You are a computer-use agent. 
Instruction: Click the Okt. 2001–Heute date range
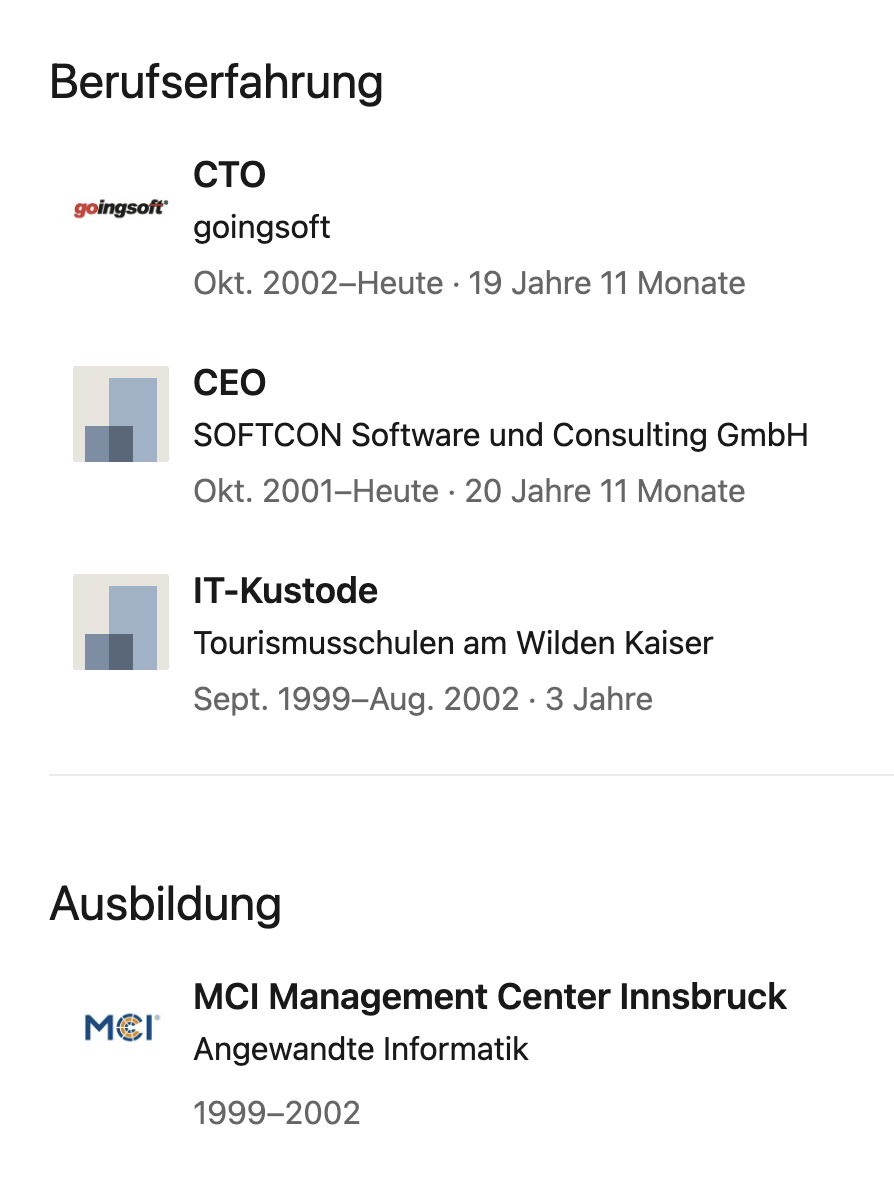pos(316,491)
